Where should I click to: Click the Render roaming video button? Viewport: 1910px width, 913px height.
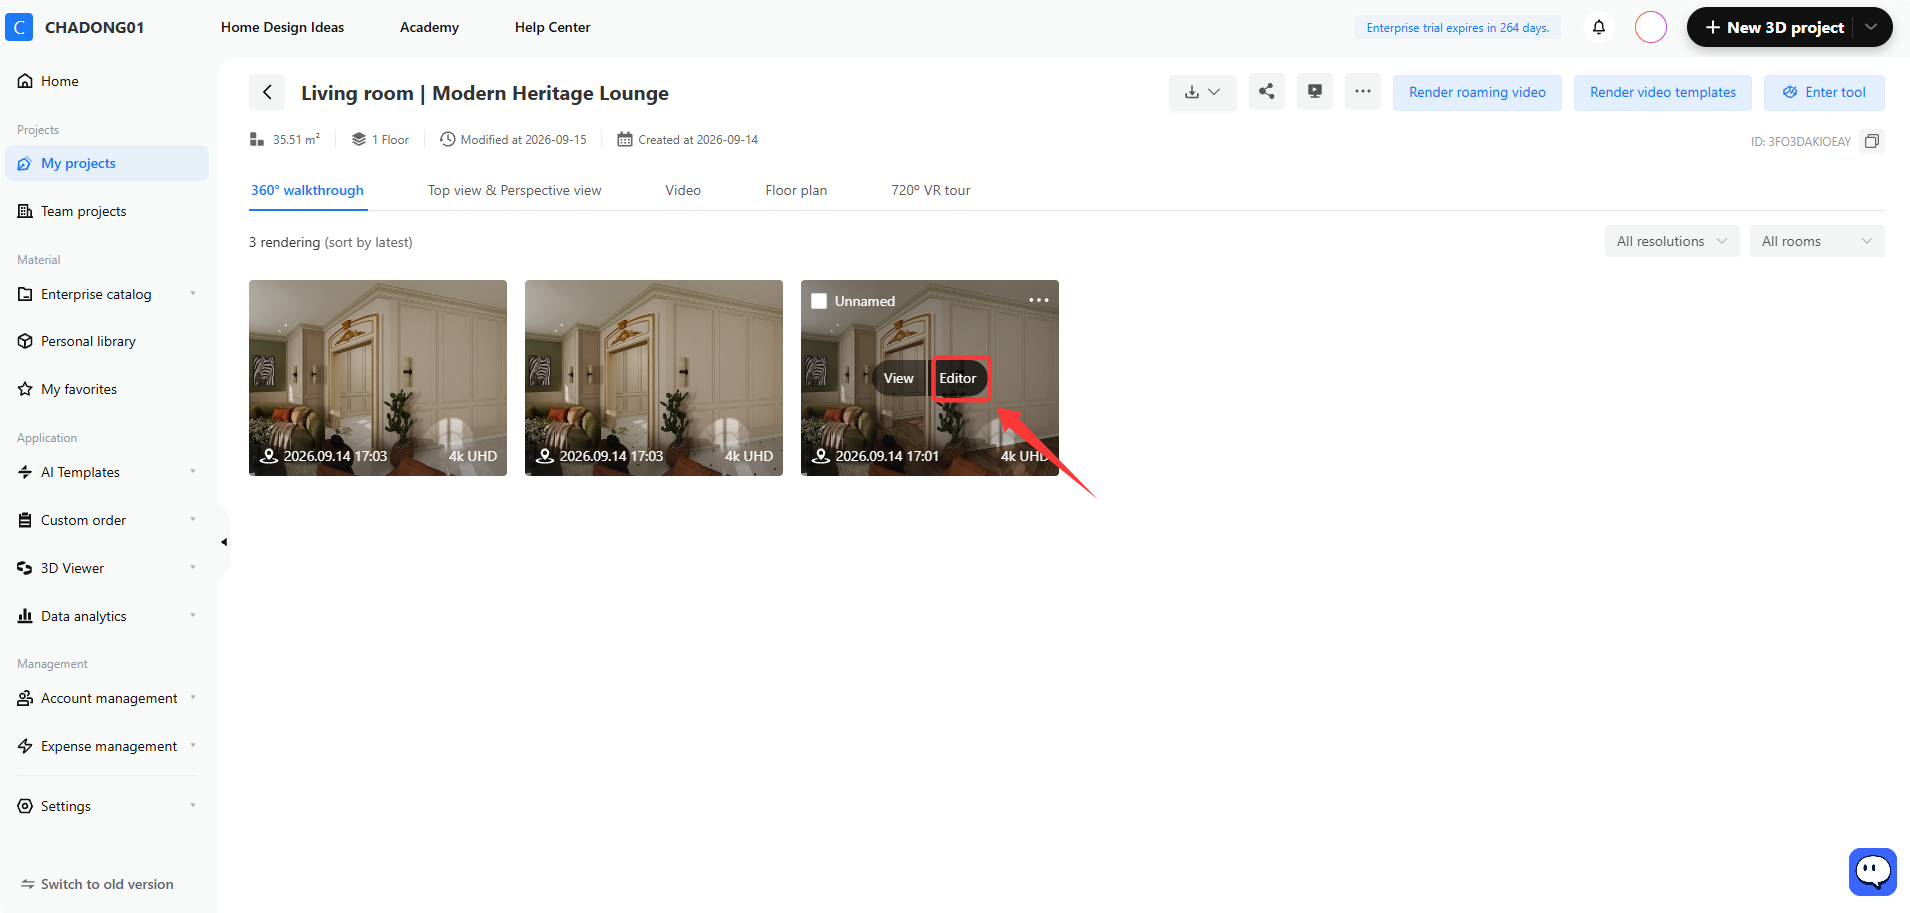click(1477, 92)
